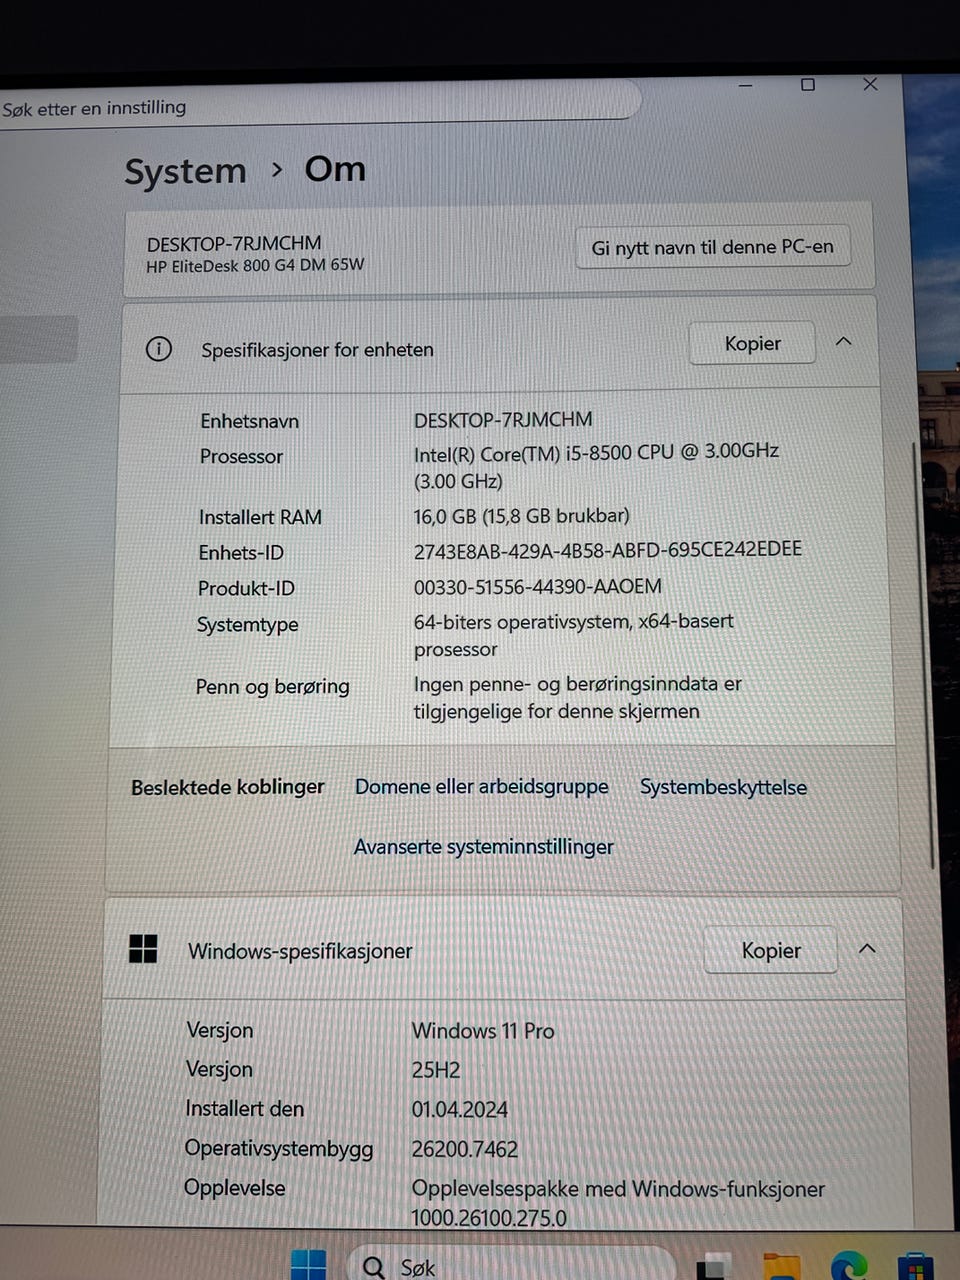Click the install date 01.04.2024
This screenshot has height=1280, width=960.
pyautogui.click(x=460, y=1109)
